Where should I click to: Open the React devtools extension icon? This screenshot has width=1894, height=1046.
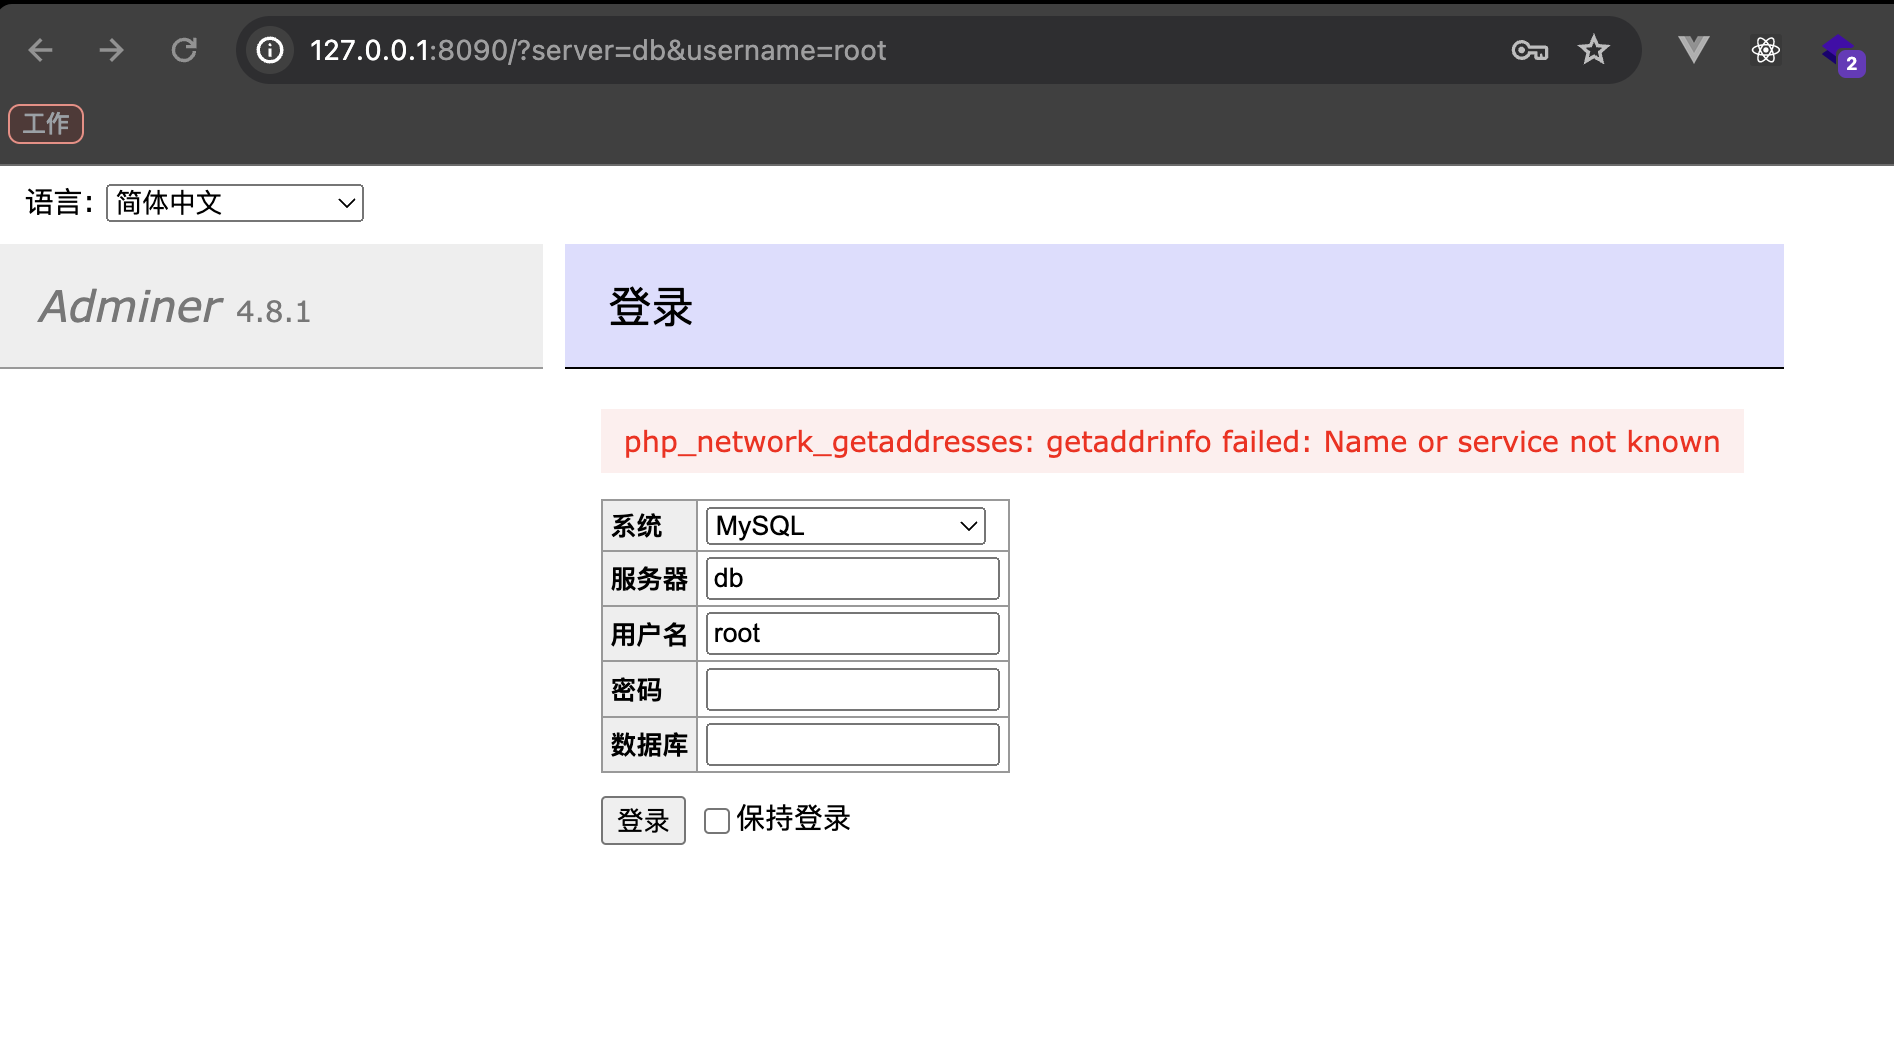[x=1766, y=50]
